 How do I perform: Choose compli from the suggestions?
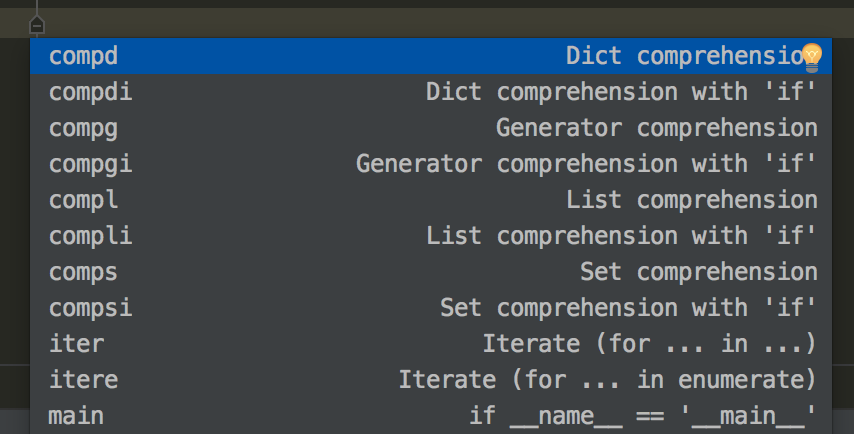point(90,235)
